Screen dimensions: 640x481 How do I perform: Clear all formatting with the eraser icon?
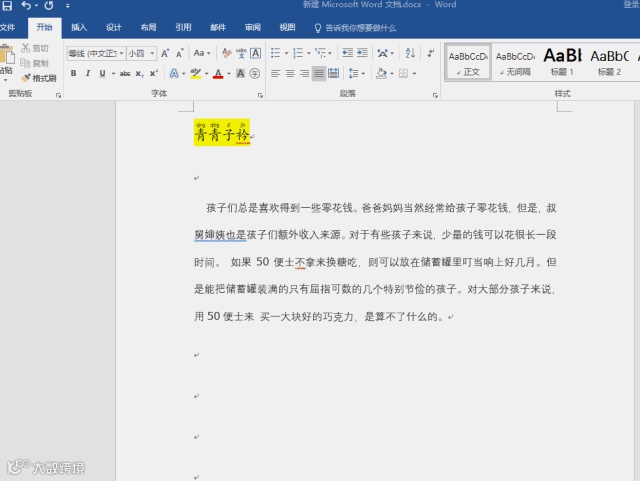(227, 53)
